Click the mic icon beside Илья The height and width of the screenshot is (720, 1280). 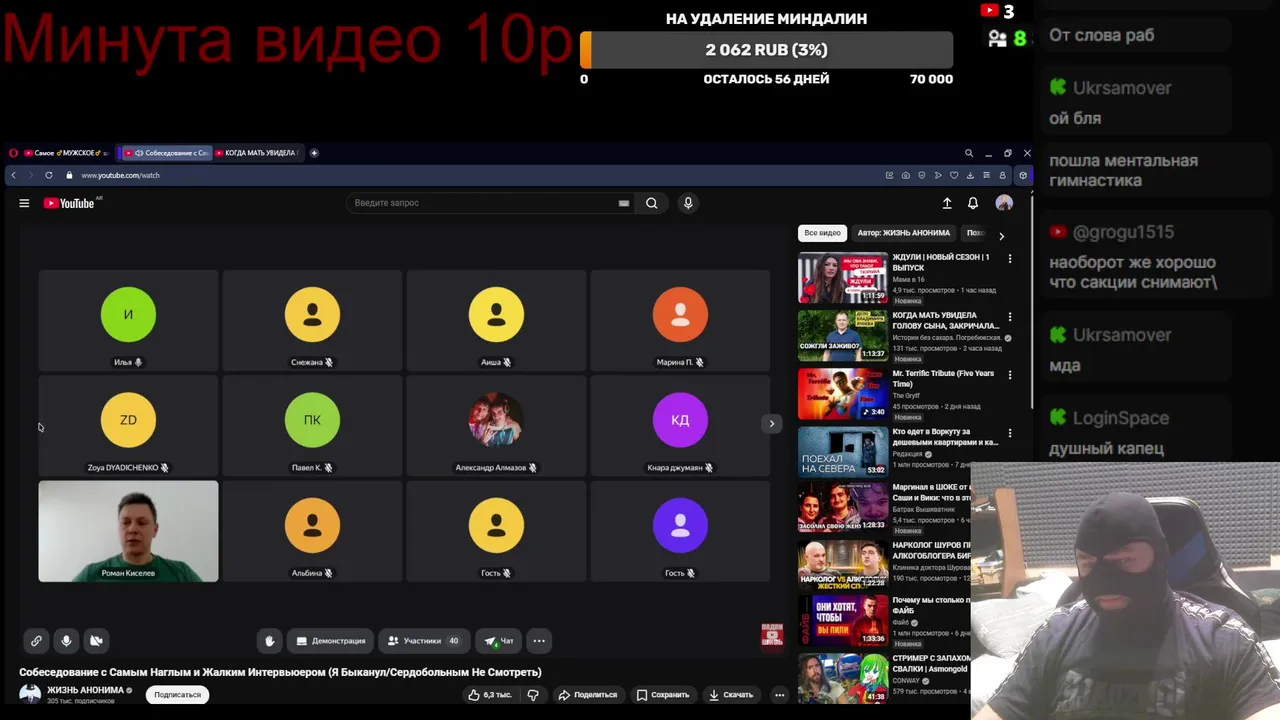click(x=138, y=362)
